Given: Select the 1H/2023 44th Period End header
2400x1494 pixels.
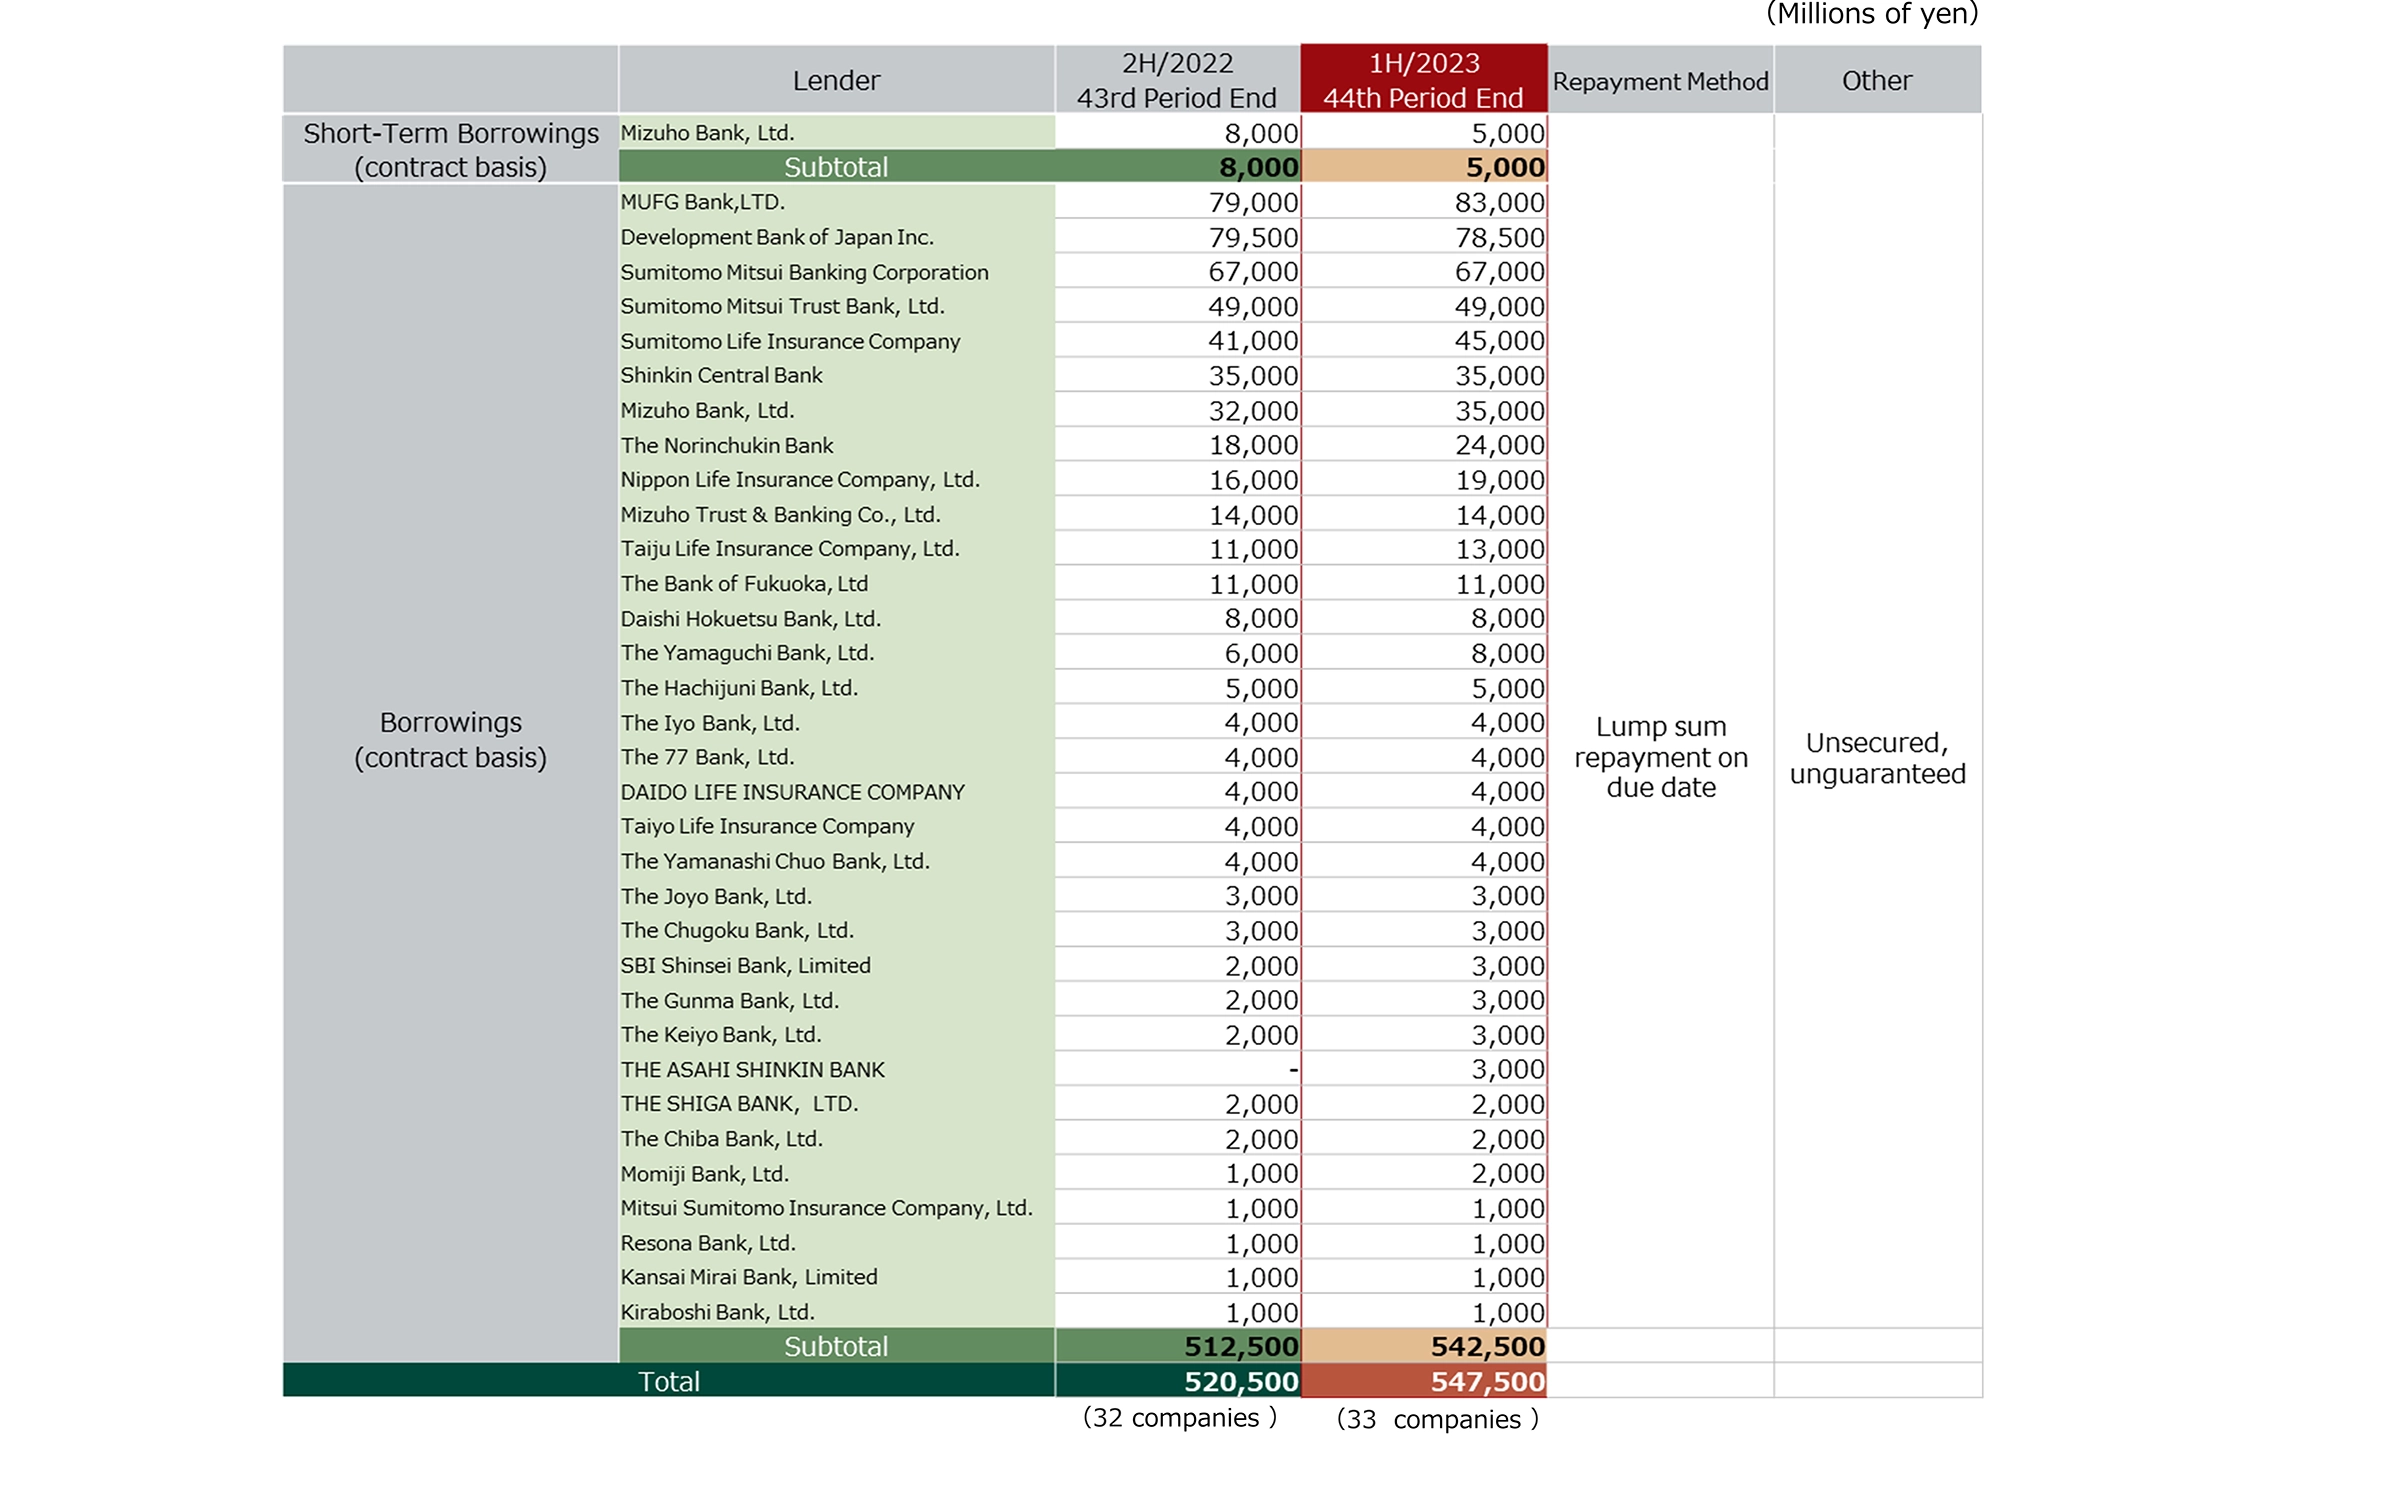Looking at the screenshot, I should (1424, 80).
